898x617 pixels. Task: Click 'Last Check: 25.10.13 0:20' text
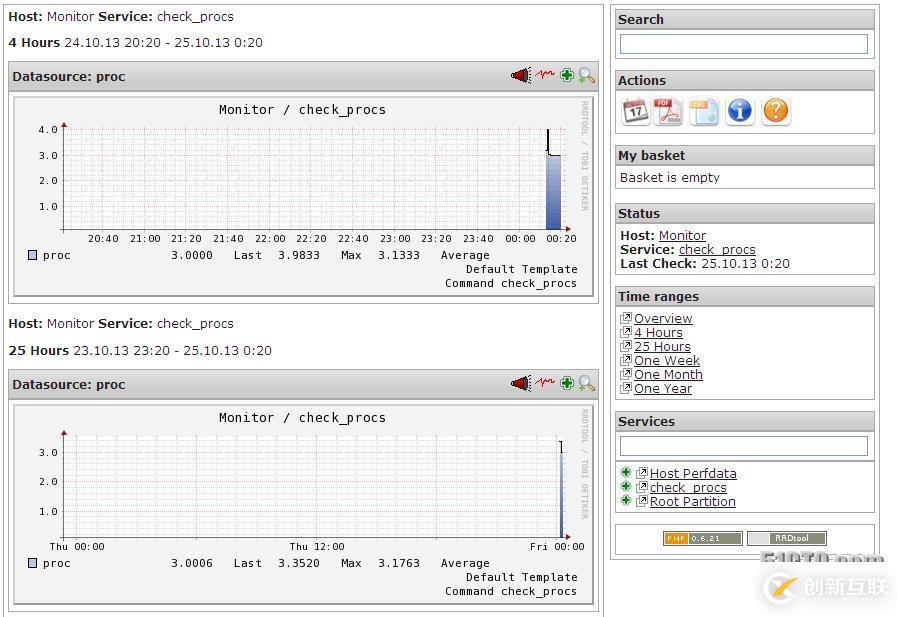pyautogui.click(x=705, y=264)
